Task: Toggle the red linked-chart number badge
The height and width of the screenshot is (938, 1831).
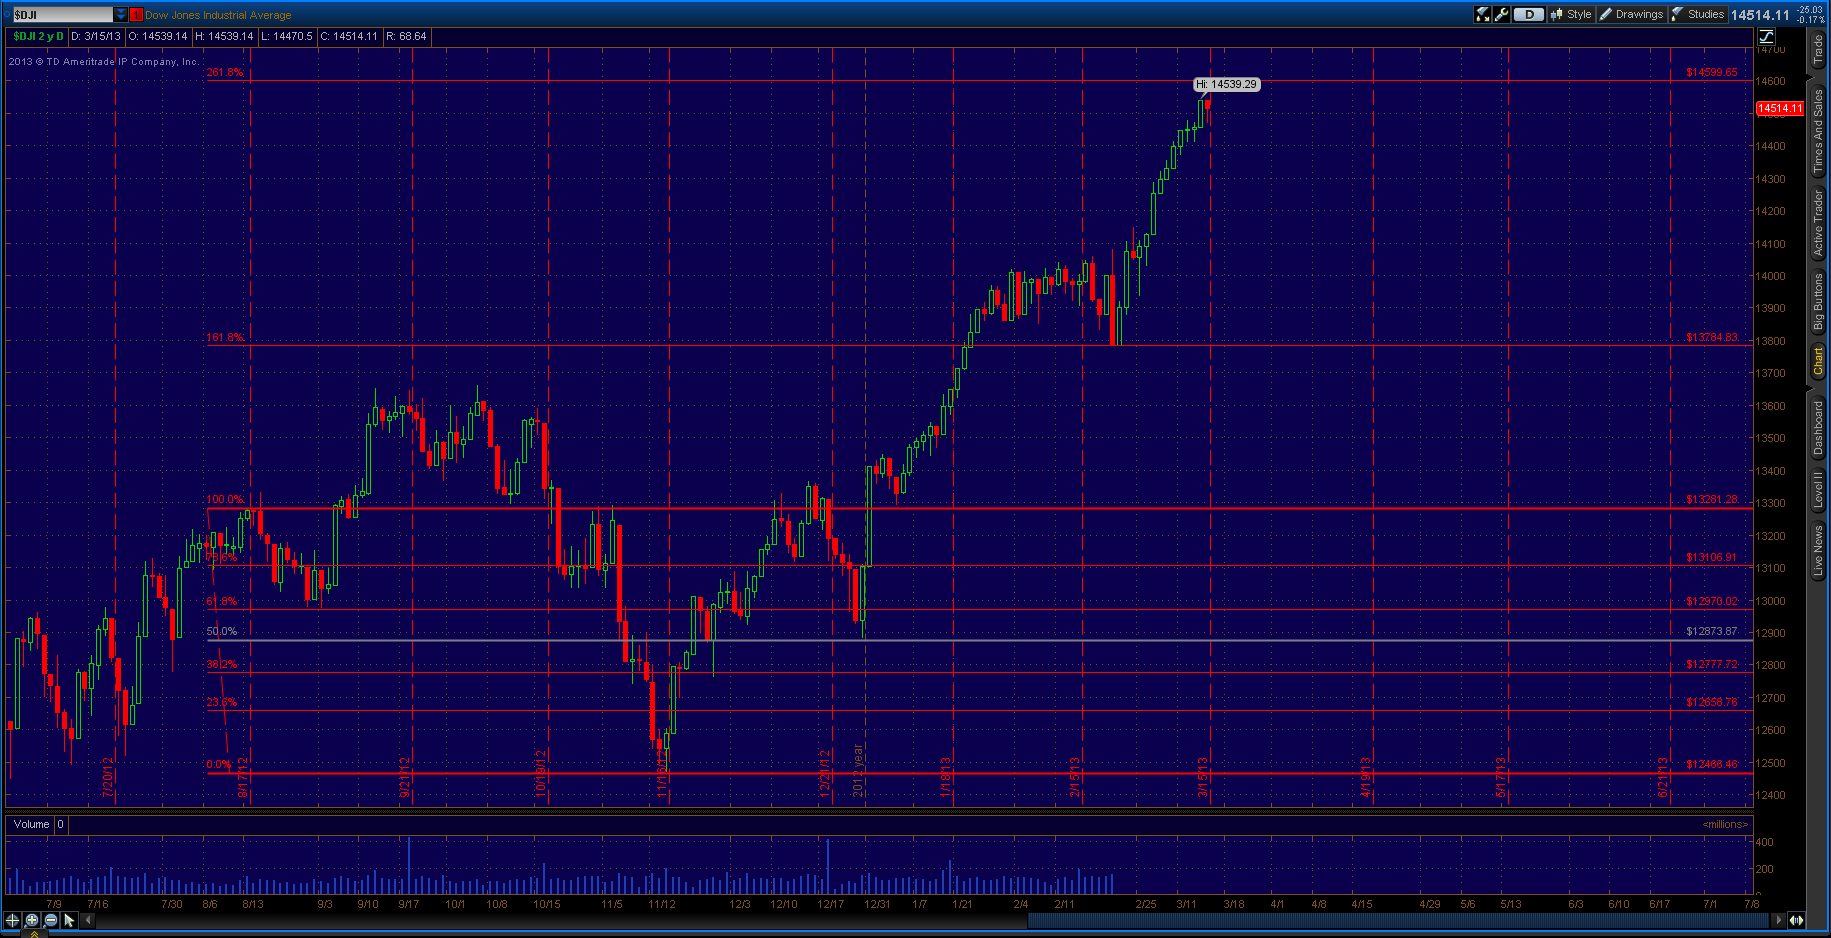Action: pos(136,15)
